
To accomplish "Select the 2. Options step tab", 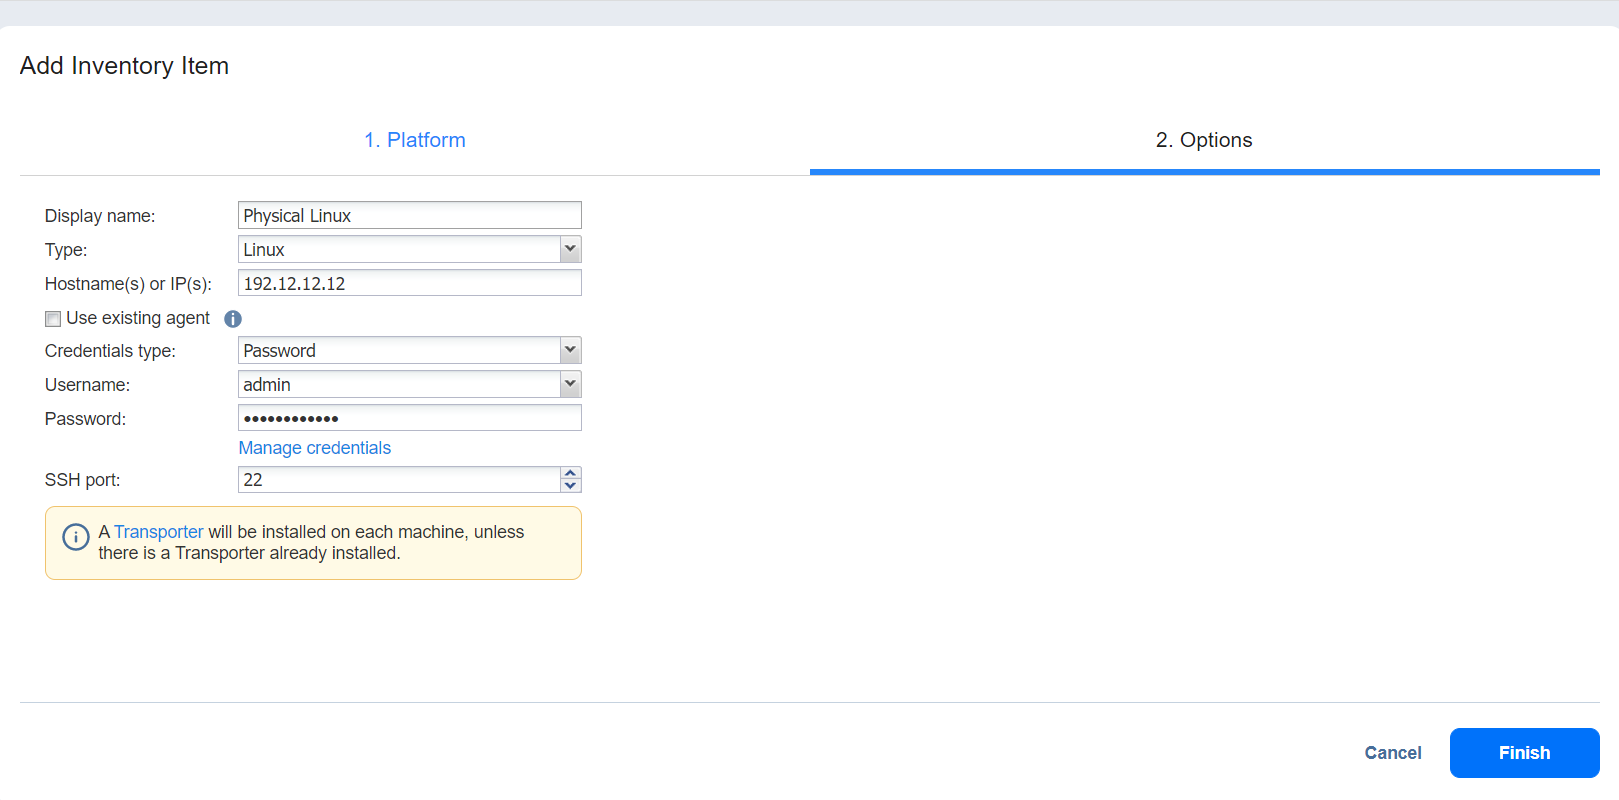I will (x=1203, y=140).
